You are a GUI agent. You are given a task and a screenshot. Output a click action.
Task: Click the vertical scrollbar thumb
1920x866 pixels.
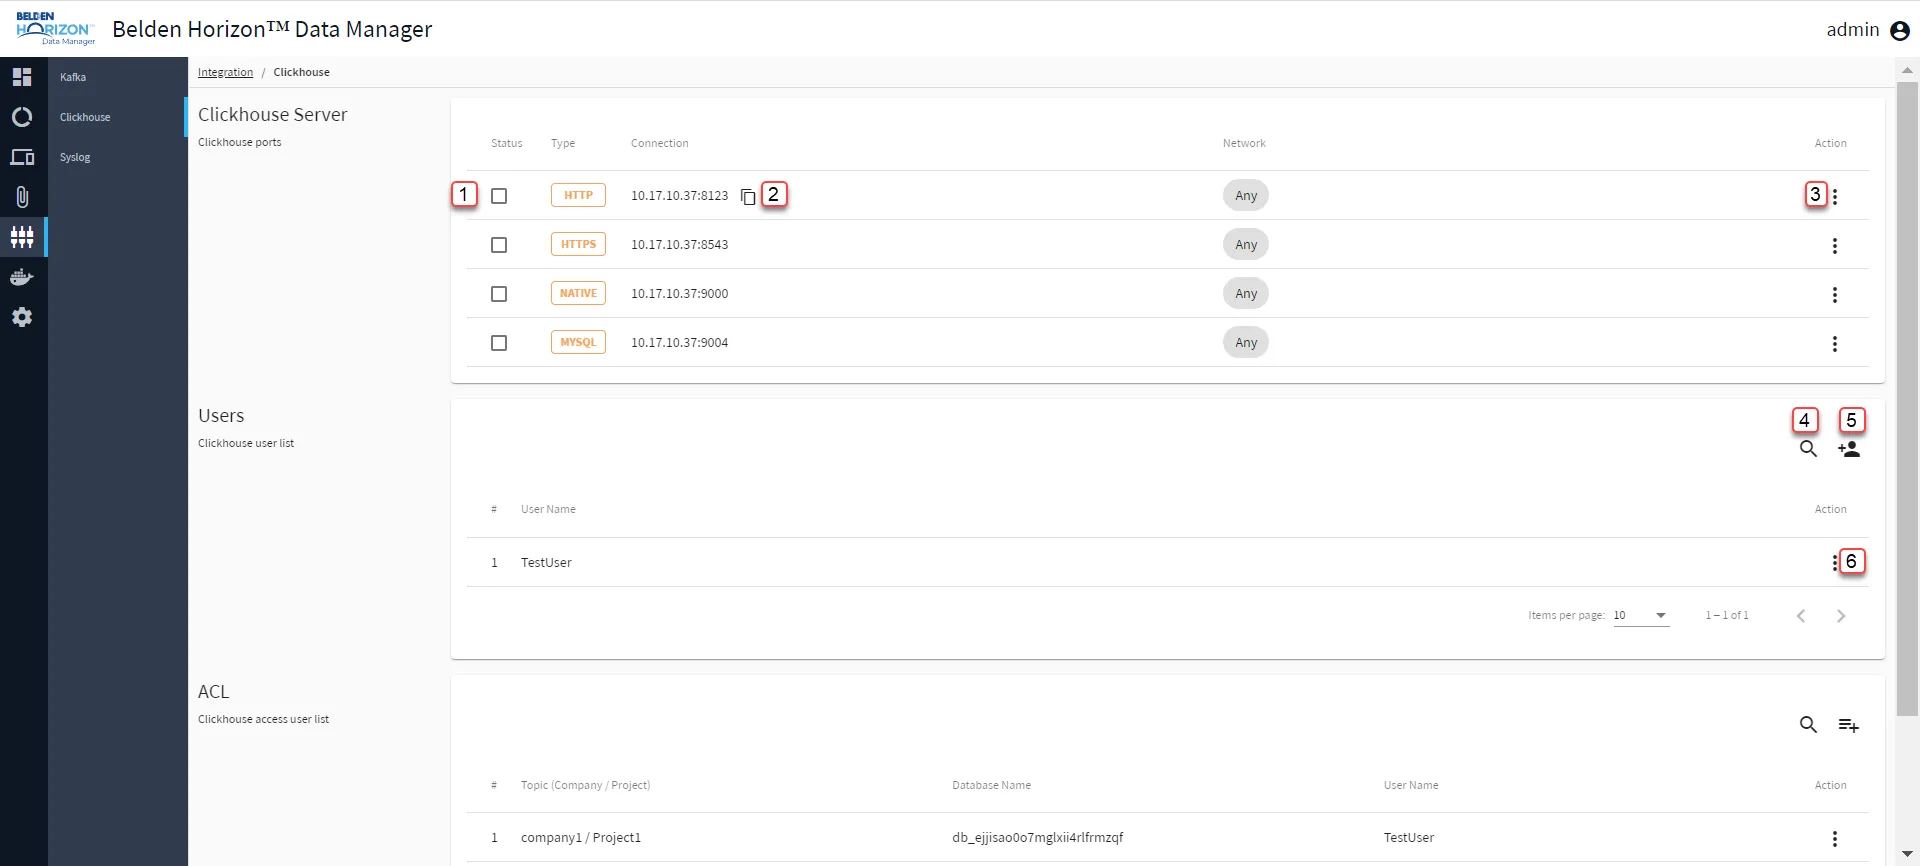point(1907,399)
